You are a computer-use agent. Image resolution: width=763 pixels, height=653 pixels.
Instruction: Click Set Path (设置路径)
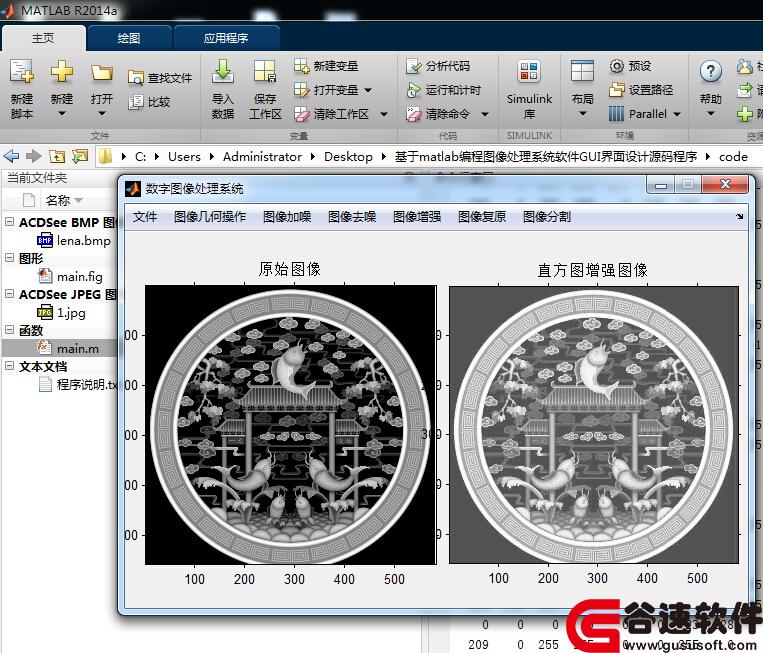[641, 90]
